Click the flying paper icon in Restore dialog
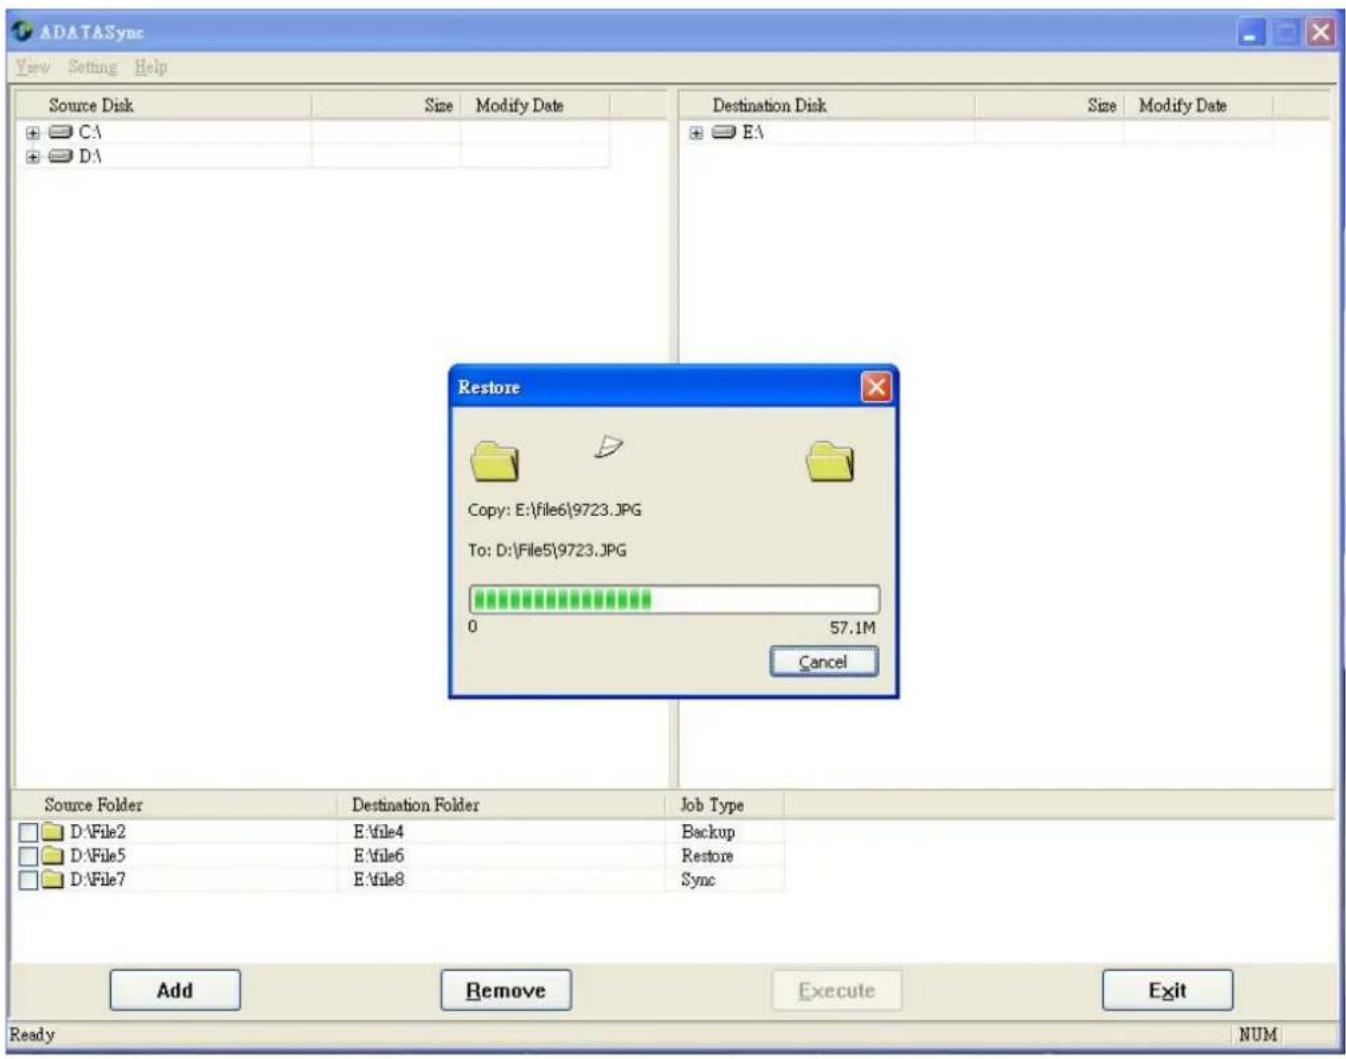The width and height of the screenshot is (1346, 1059). click(608, 446)
